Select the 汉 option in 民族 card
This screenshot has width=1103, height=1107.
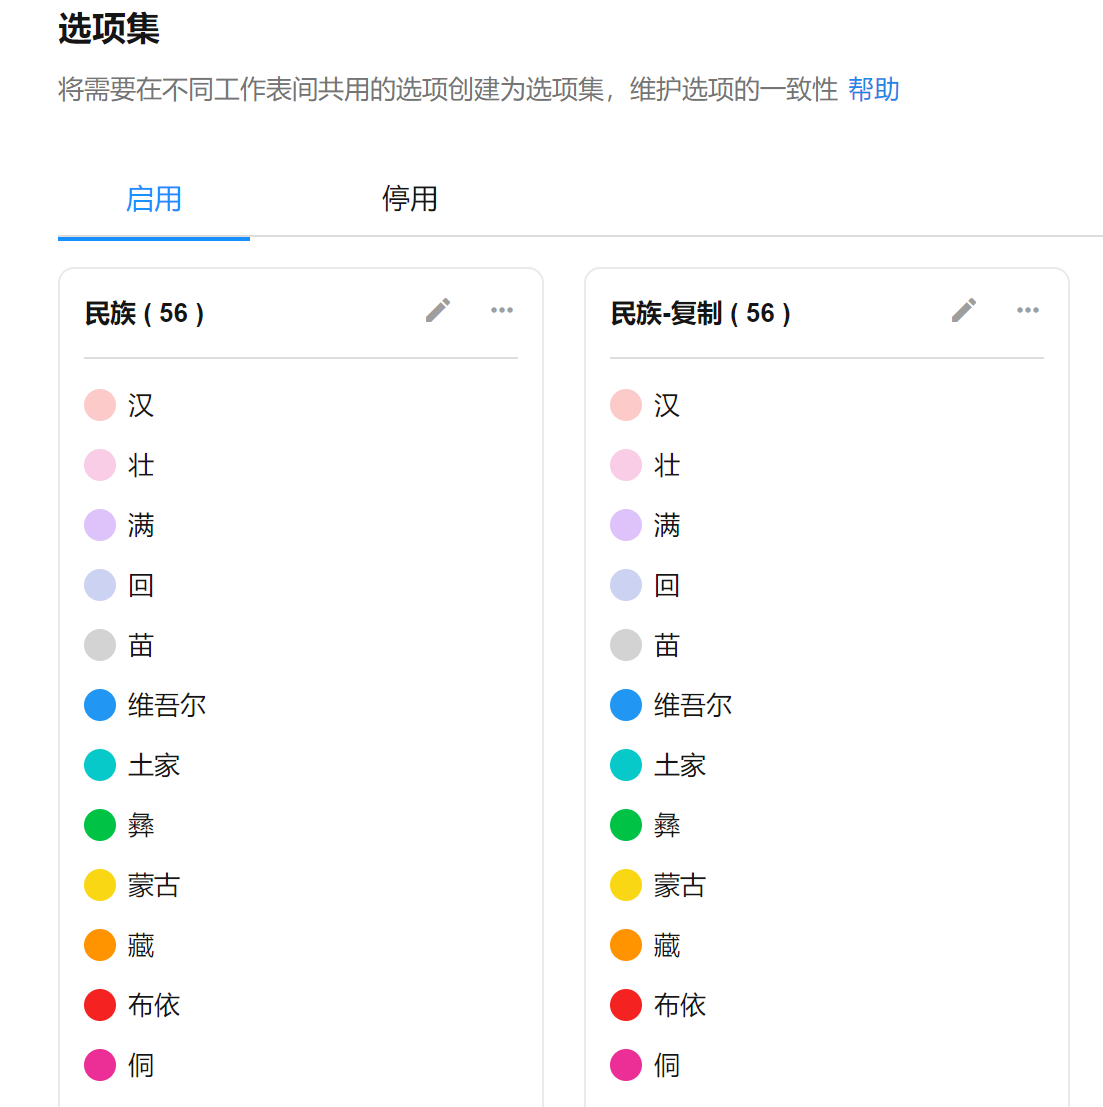click(141, 405)
